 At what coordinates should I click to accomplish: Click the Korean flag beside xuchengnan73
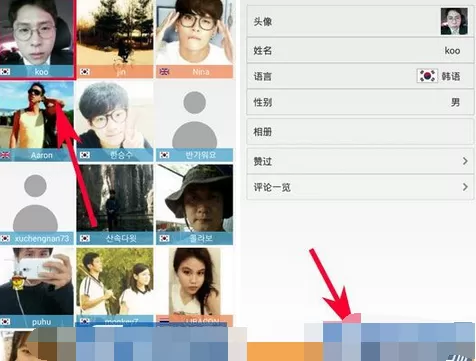(5, 238)
